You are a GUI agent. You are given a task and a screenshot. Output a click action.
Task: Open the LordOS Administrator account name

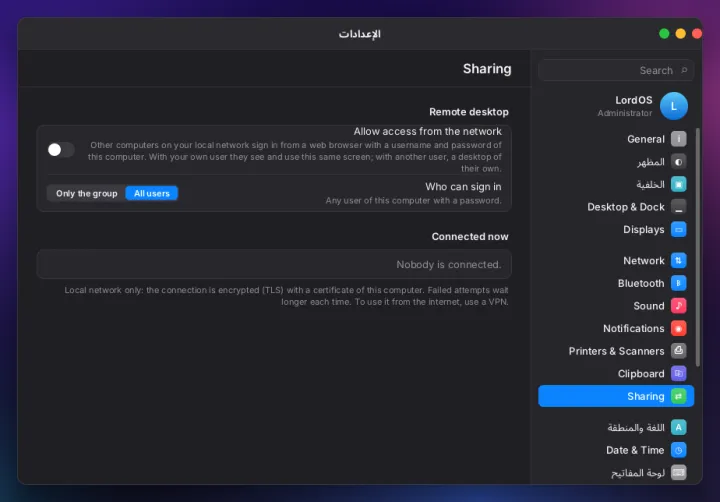(x=634, y=100)
